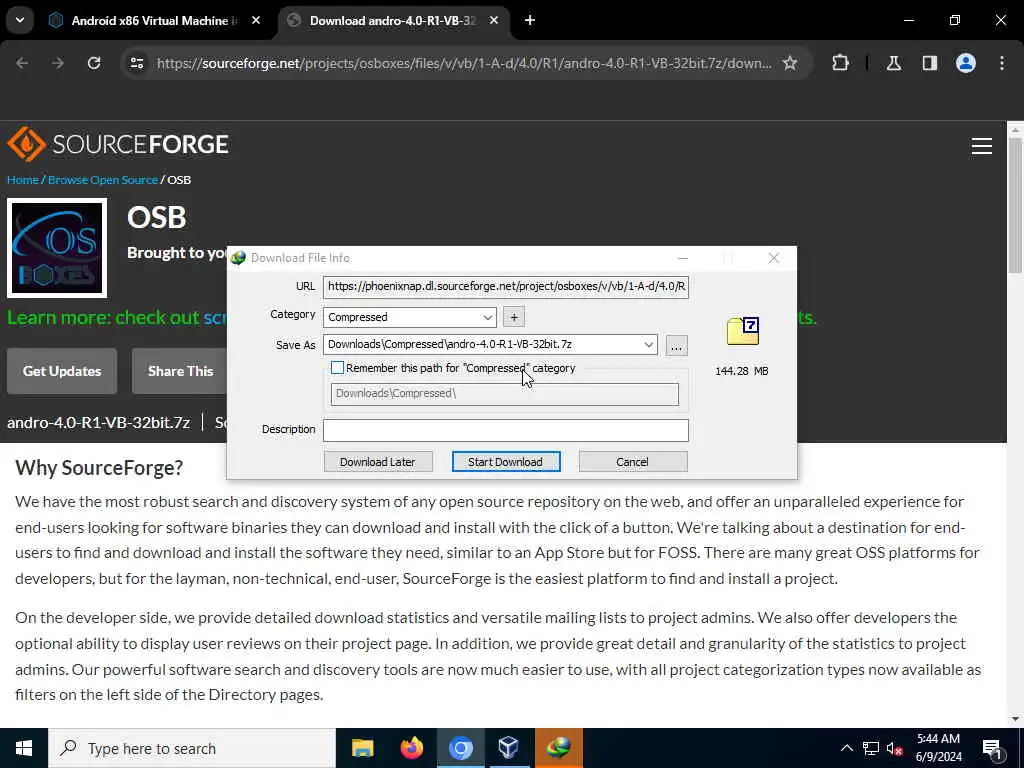This screenshot has height=768, width=1024.
Task: Open File Explorer from taskbar
Action: [x=362, y=748]
